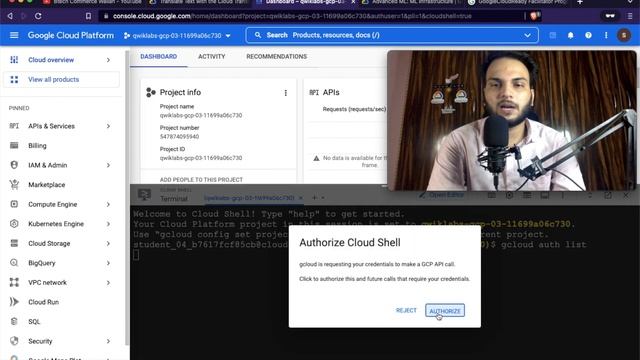
Task: Open Marketplace in sidebar
Action: 47,185
